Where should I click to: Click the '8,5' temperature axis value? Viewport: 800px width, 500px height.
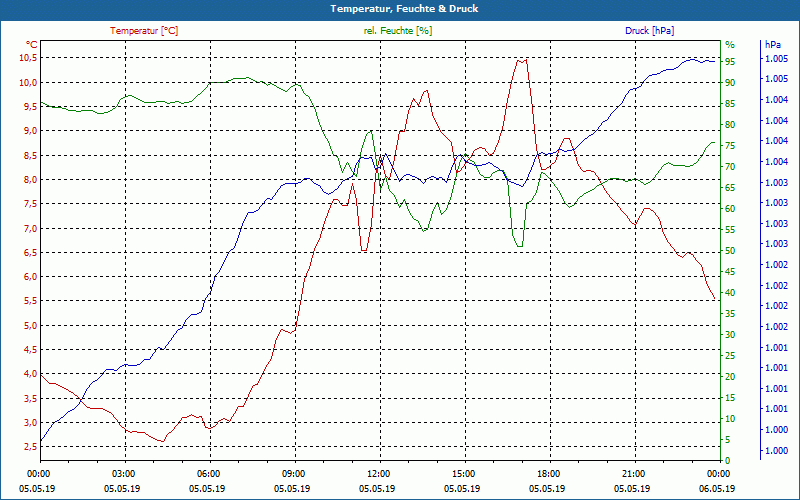(x=30, y=156)
